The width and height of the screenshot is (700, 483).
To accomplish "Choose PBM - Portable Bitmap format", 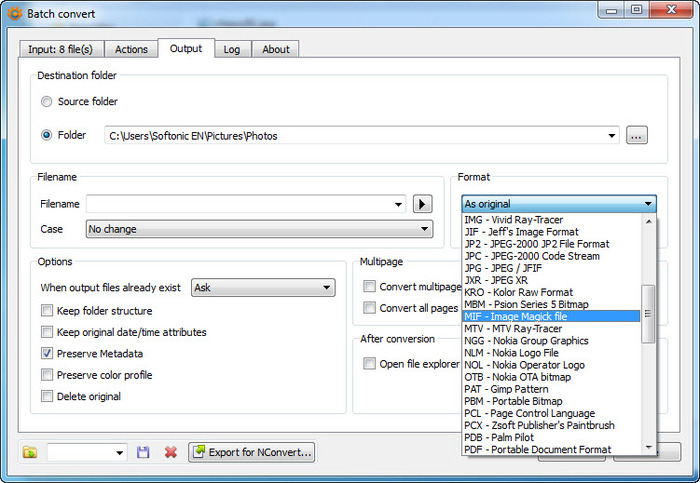I will click(551, 401).
